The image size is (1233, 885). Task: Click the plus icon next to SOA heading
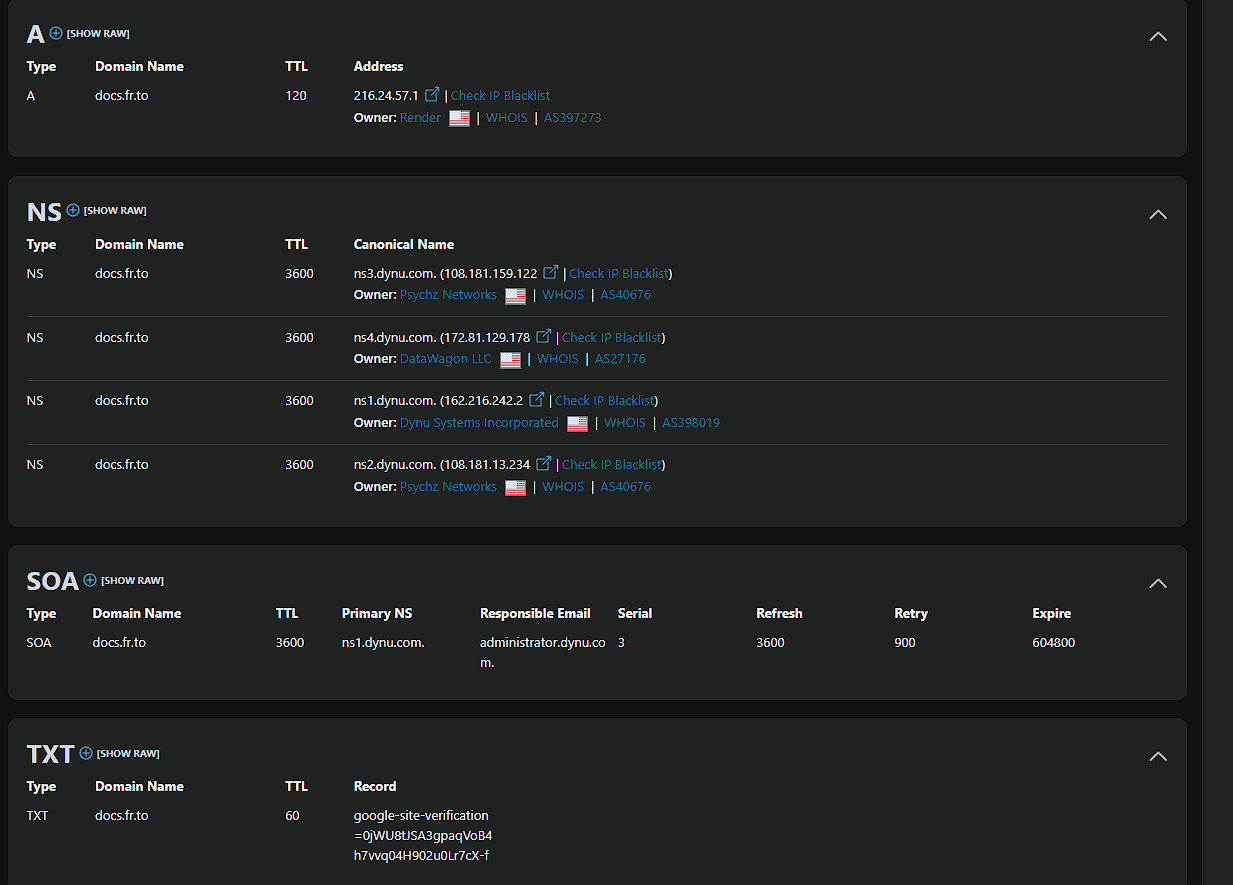point(90,580)
